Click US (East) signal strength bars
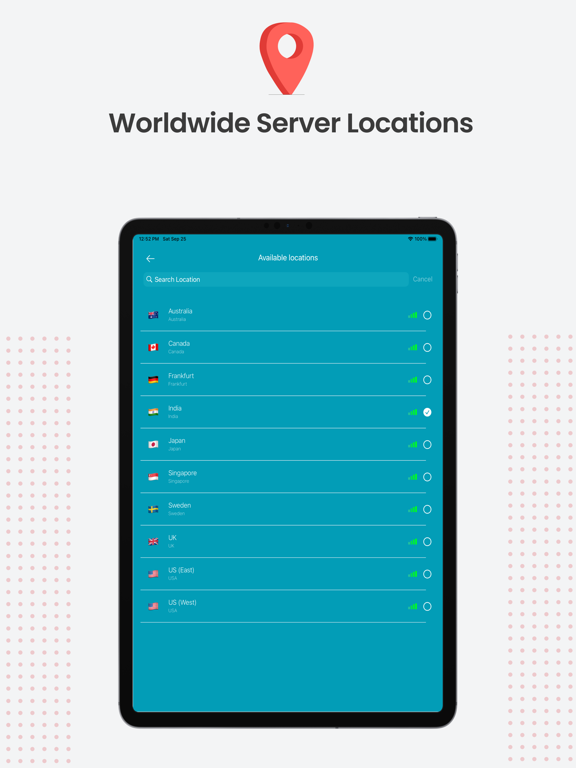This screenshot has height=768, width=576. click(412, 574)
